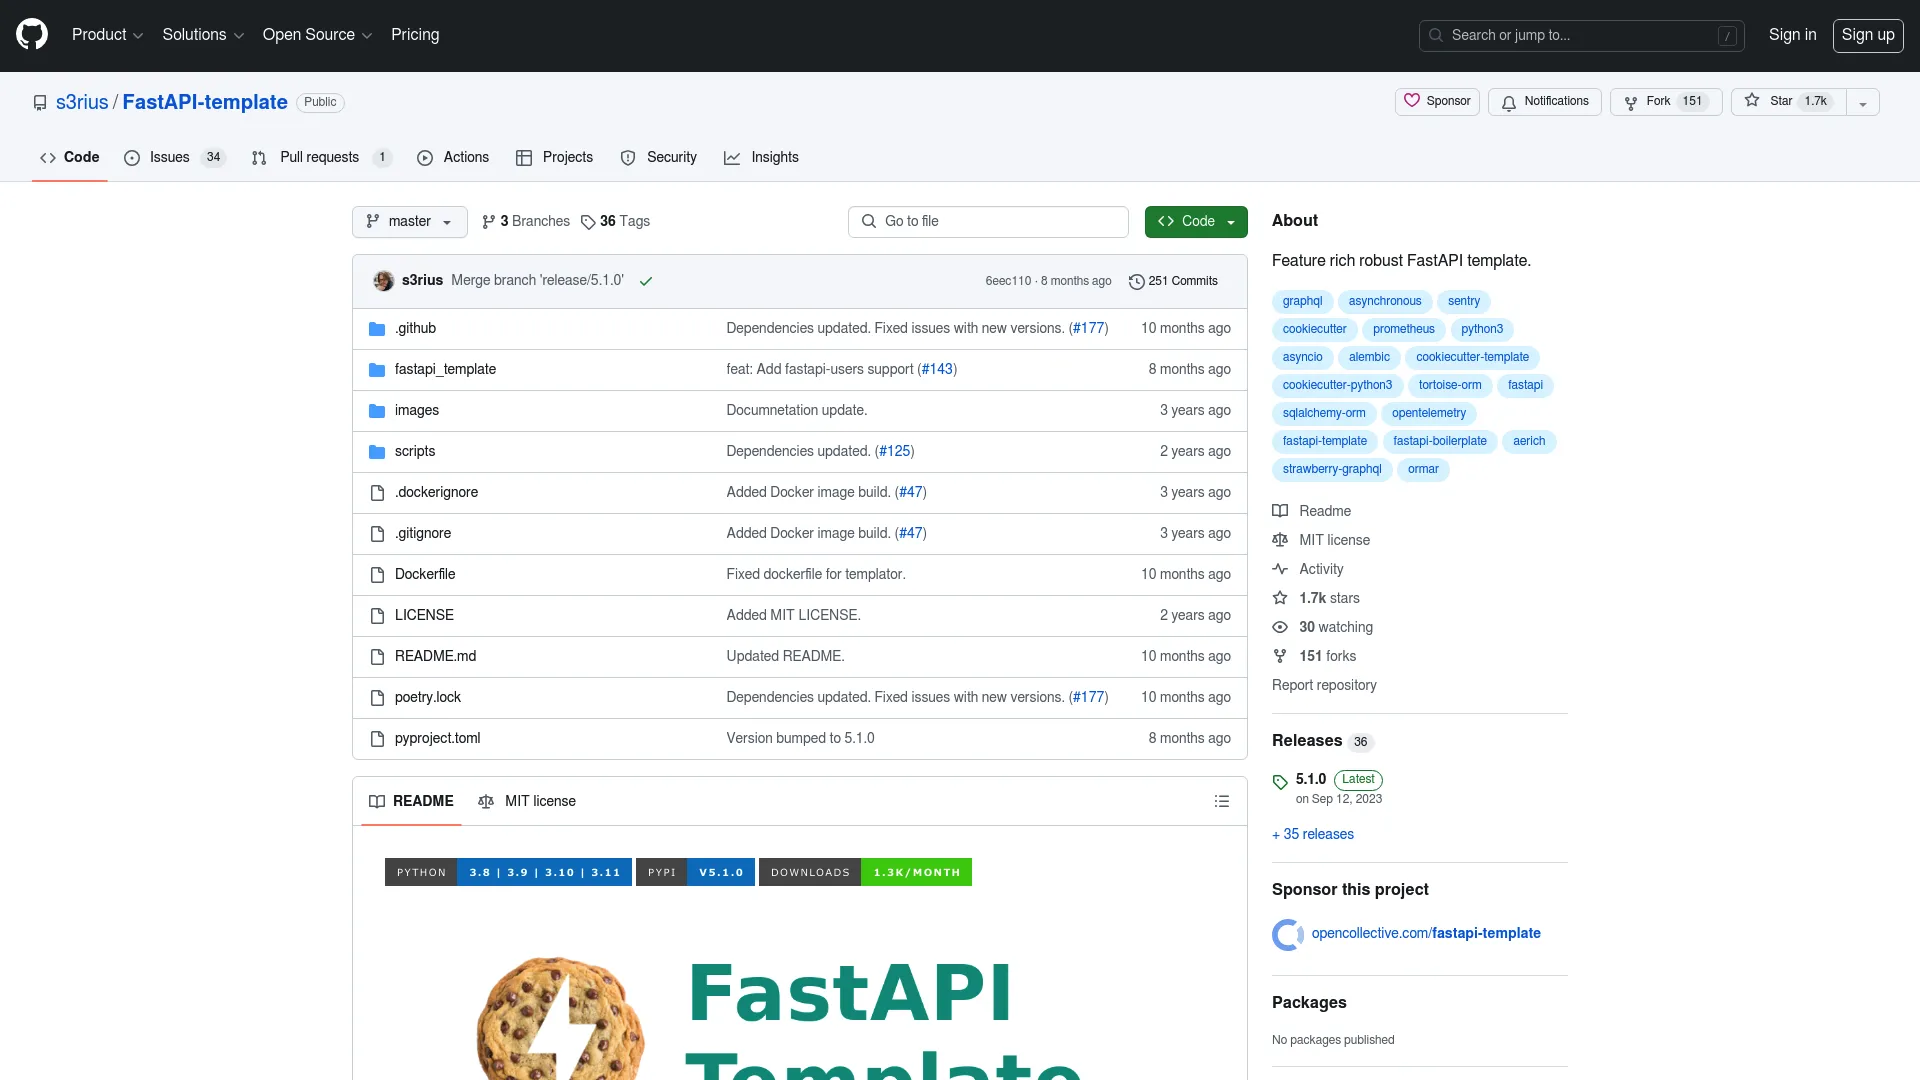The image size is (1920, 1080).
Task: Click the Security shield icon in tabs
Action: click(x=628, y=157)
